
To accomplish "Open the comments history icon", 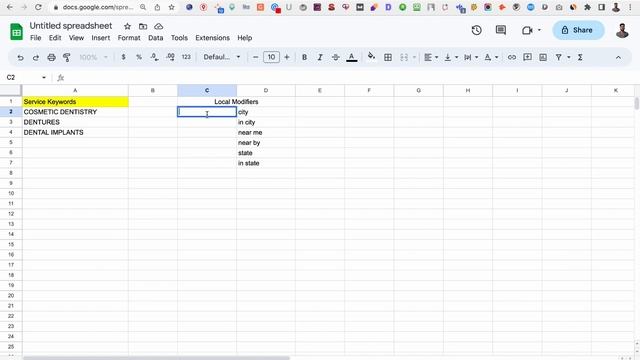I will click(x=501, y=30).
